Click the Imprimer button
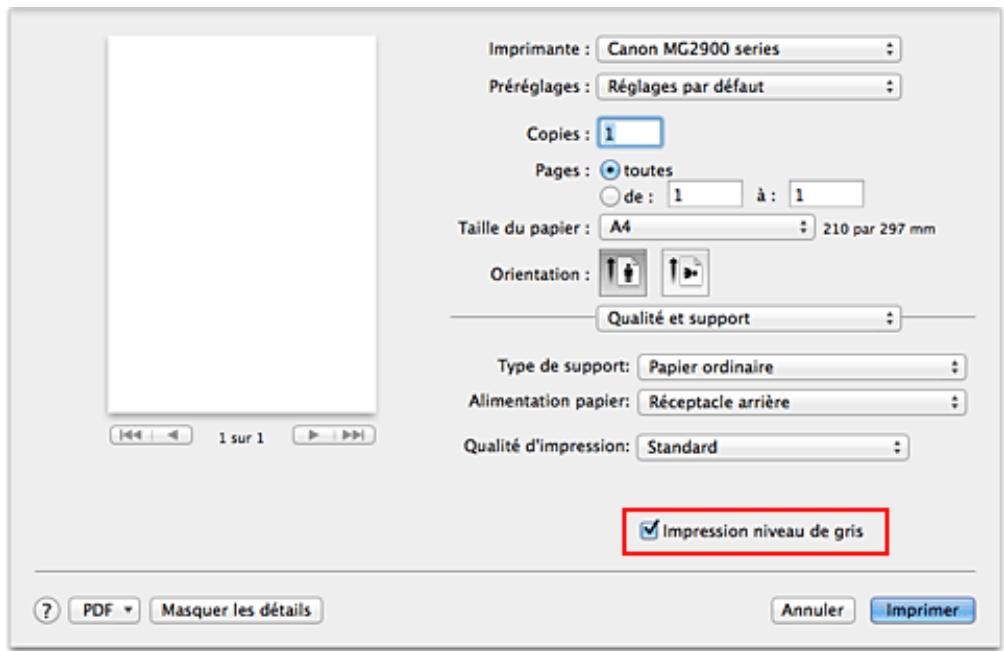The width and height of the screenshot is (1004, 651). [923, 610]
